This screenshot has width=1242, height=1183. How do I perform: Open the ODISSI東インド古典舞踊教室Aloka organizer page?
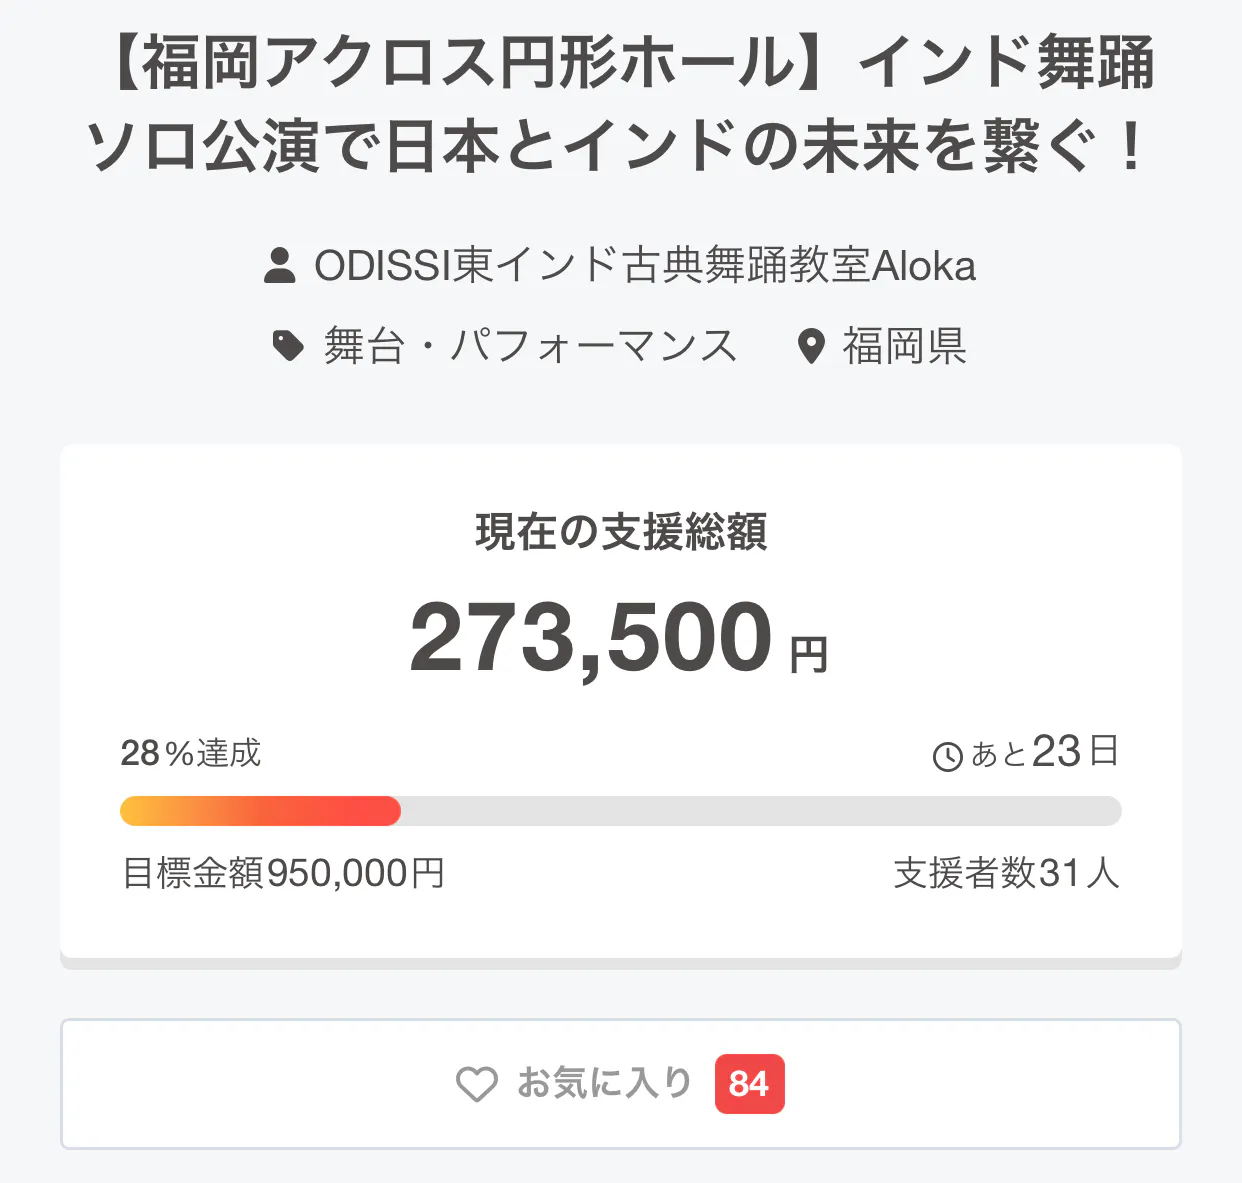tap(645, 266)
